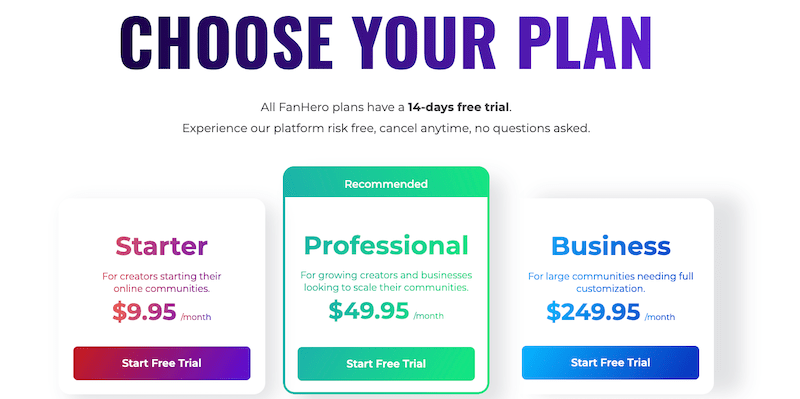800x399 pixels.
Task: Start the free trial for the Starter plan
Action: click(162, 363)
